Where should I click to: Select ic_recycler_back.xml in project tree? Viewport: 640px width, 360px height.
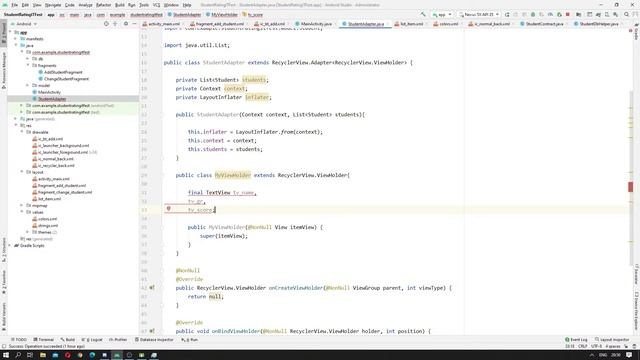pyautogui.click(x=53, y=166)
